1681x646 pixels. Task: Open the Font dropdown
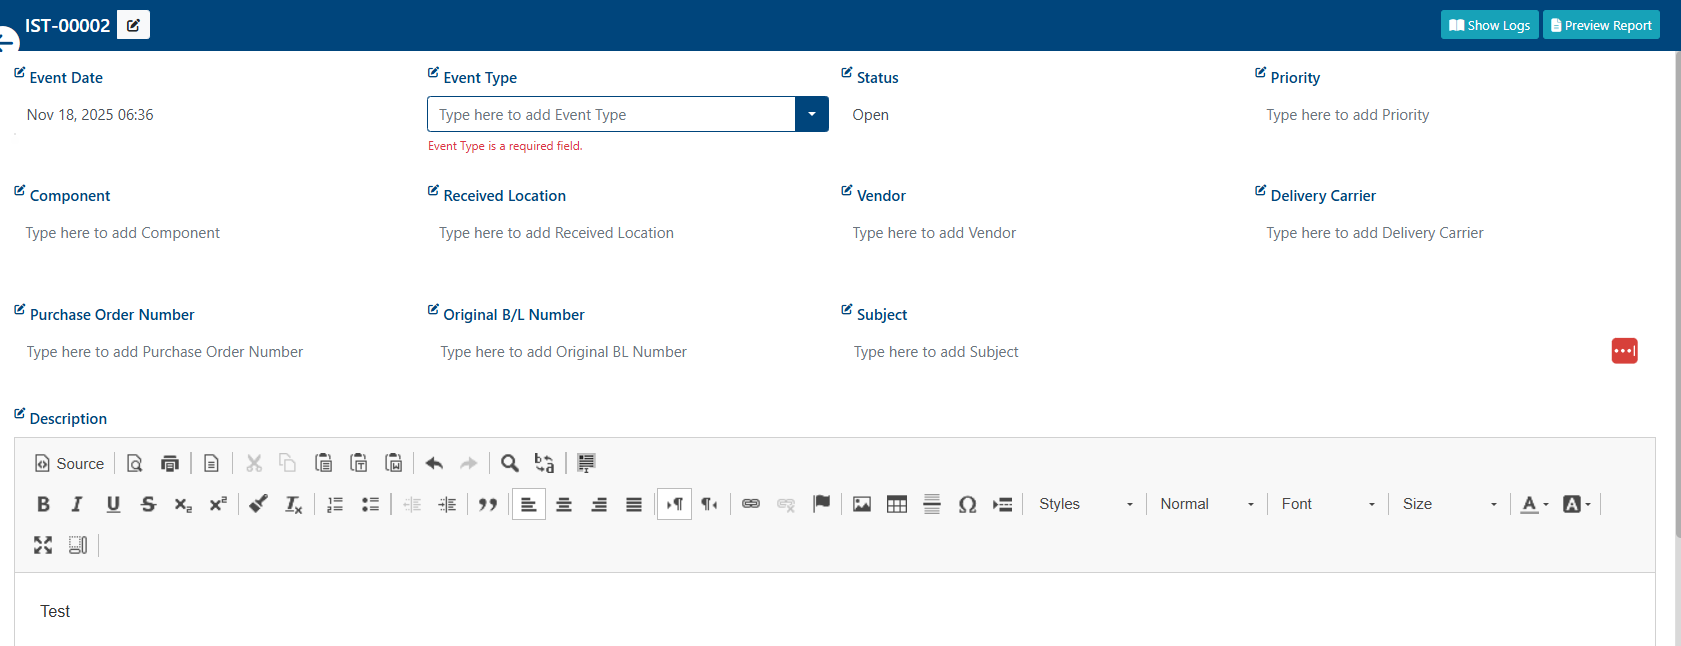click(1328, 504)
